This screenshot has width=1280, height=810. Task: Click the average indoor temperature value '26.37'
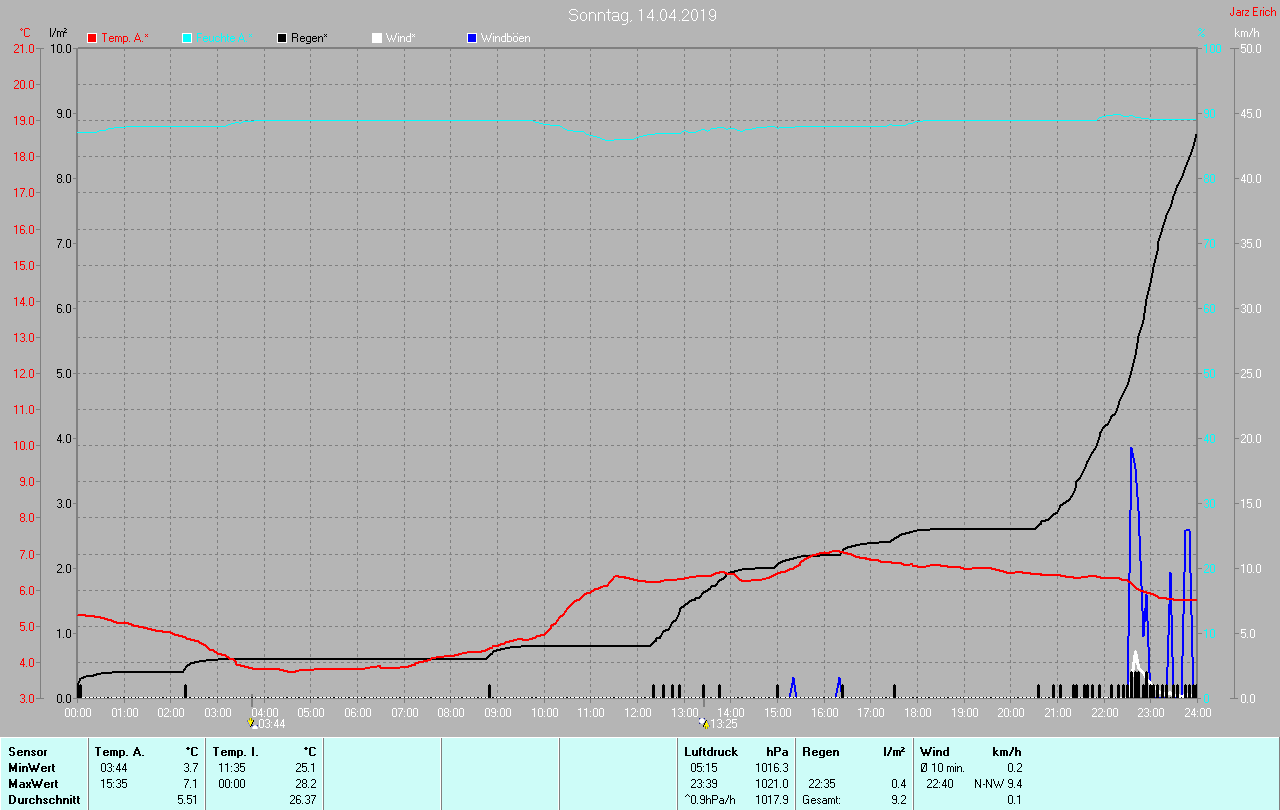click(302, 800)
